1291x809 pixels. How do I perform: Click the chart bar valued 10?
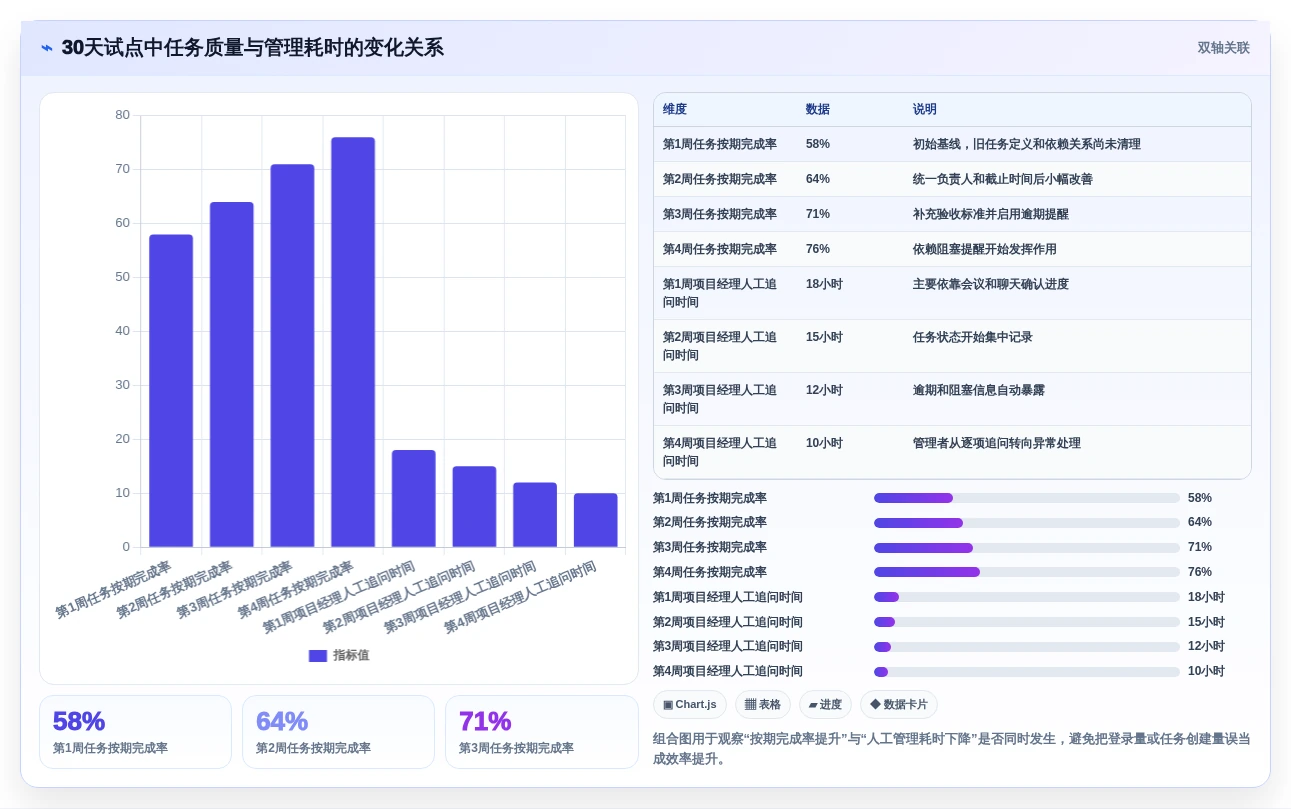click(x=596, y=520)
